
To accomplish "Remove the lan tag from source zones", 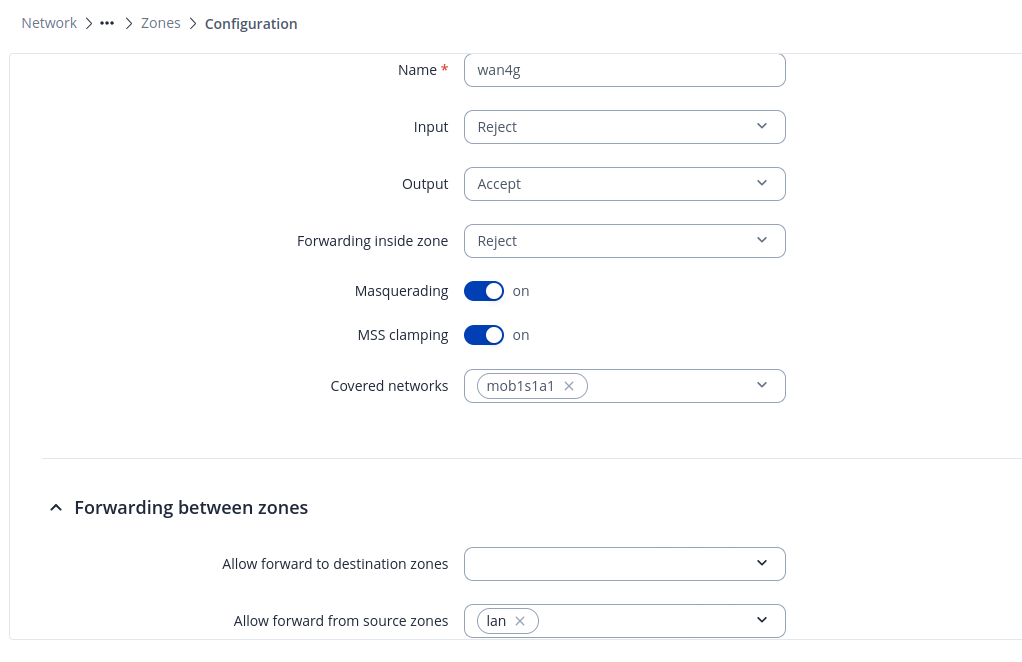I will tap(520, 621).
